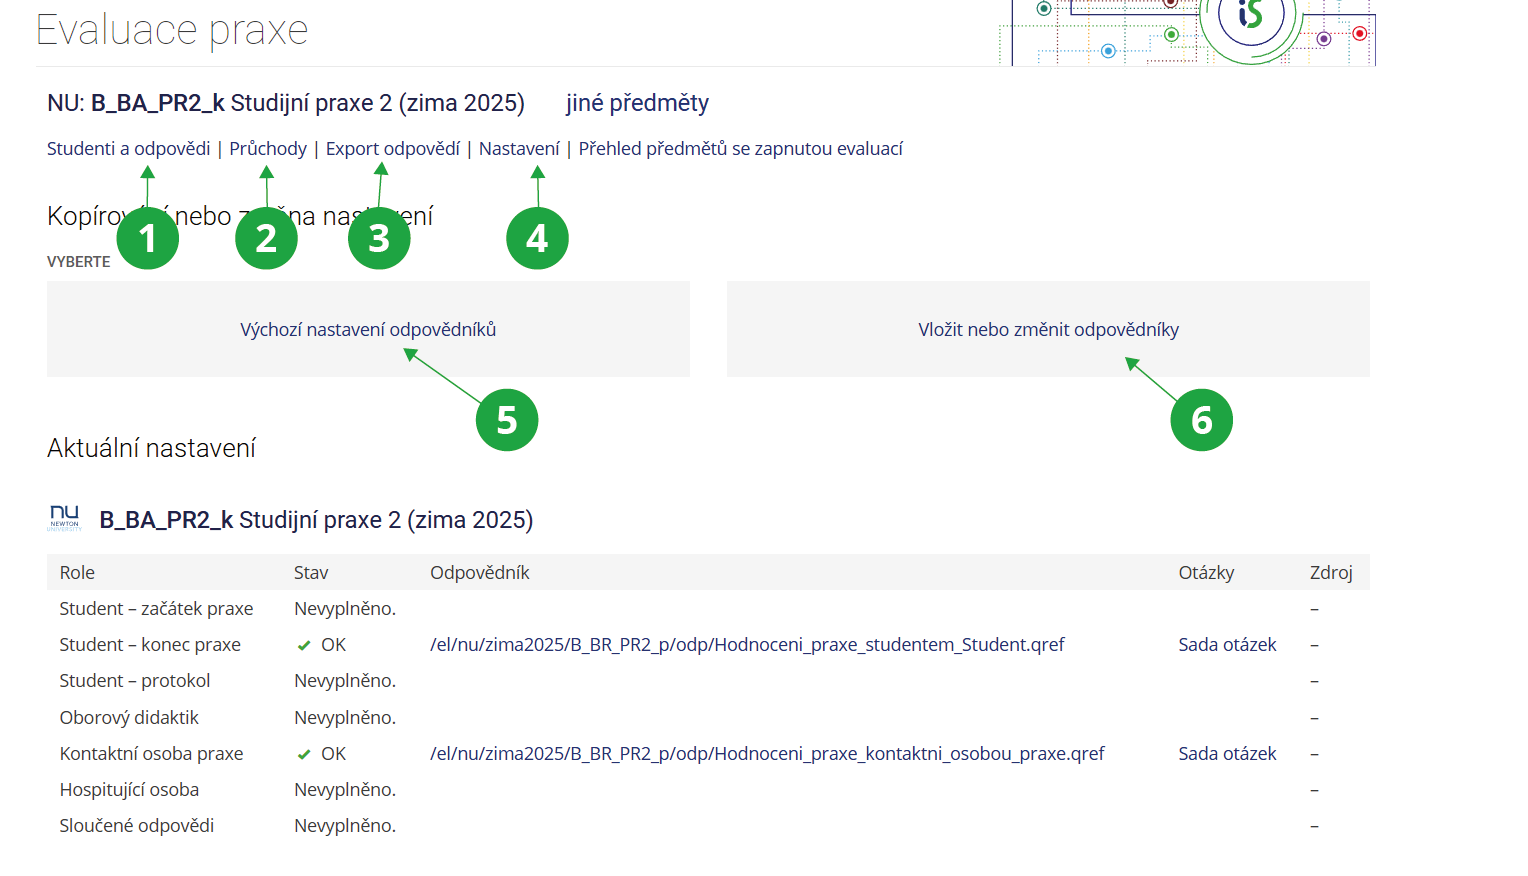Click the jiné předměty link
Viewport: 1528px width, 876px height.
(x=637, y=103)
